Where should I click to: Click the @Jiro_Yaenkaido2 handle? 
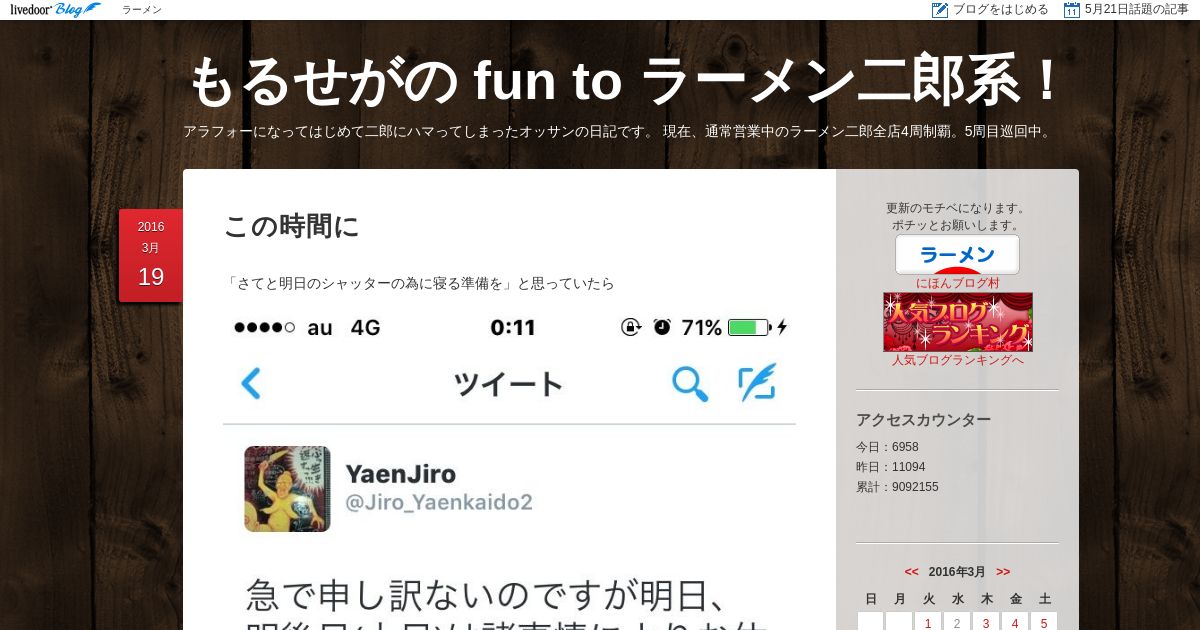tap(439, 502)
